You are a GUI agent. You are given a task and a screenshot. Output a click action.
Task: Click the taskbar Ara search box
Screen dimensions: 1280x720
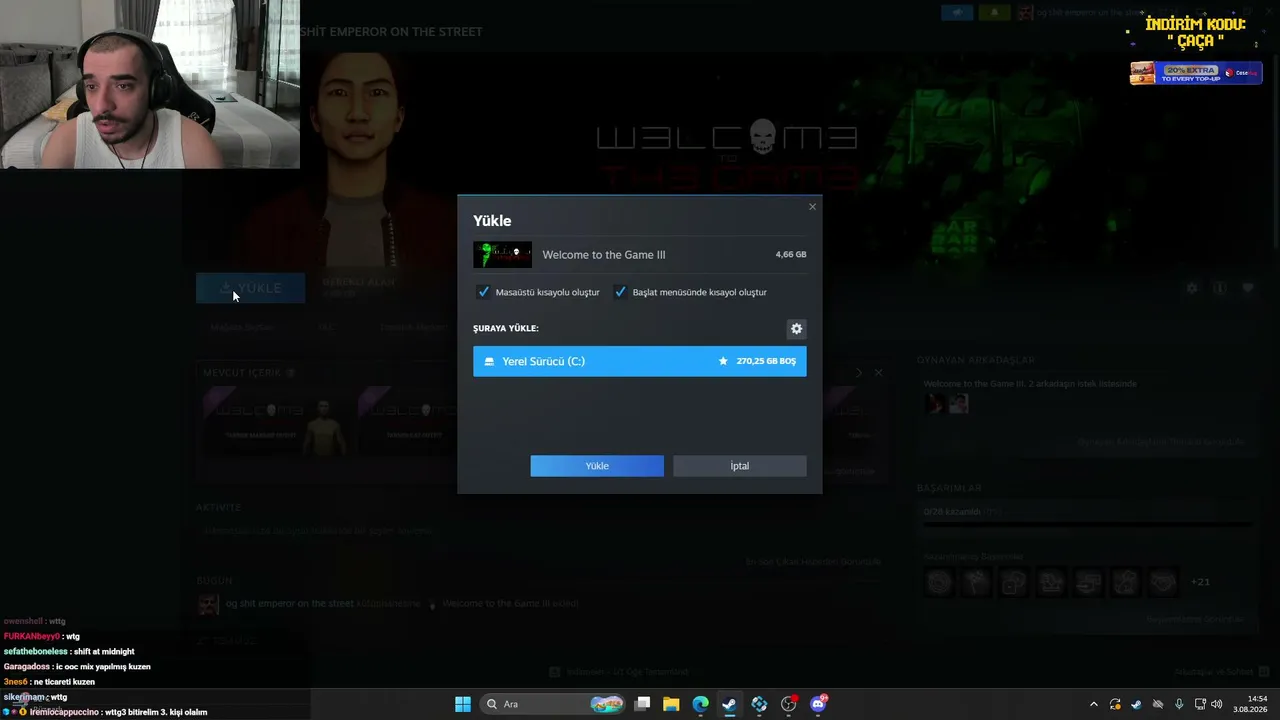click(x=552, y=704)
